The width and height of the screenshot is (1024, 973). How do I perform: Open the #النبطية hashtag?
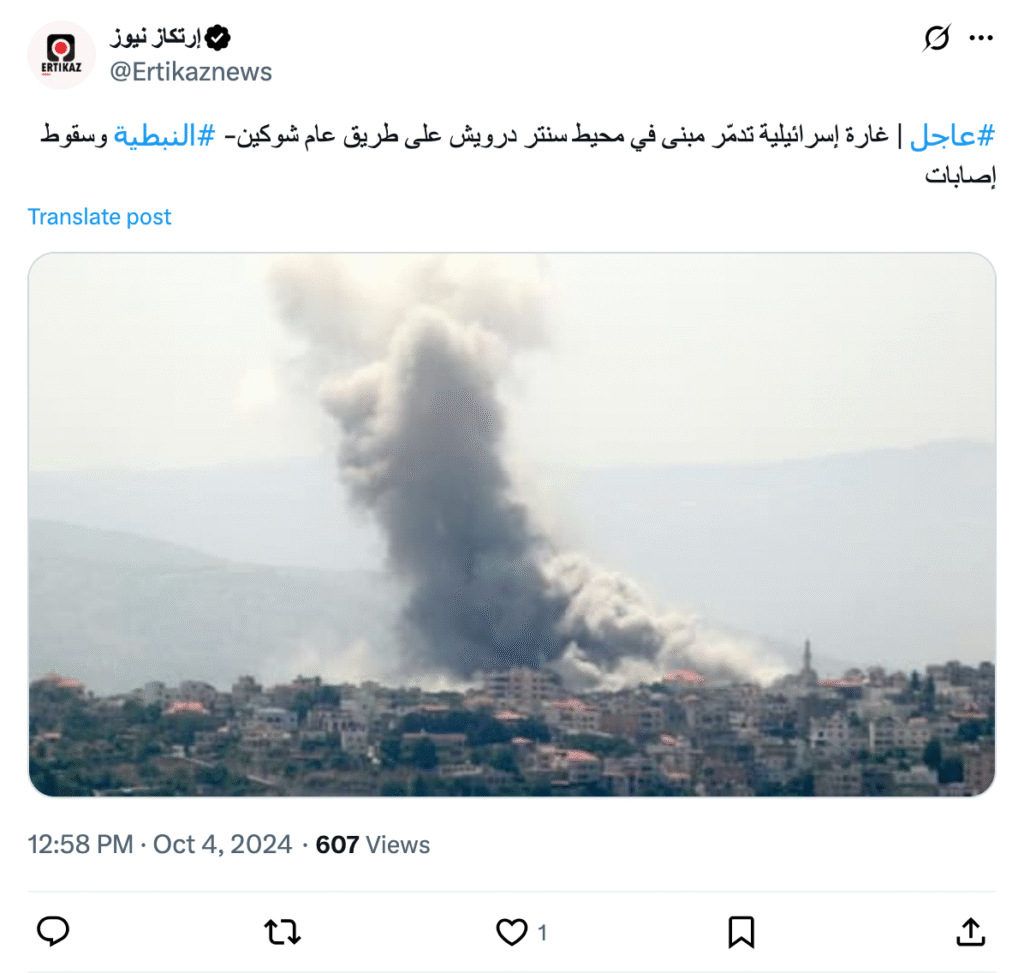[x=165, y=136]
